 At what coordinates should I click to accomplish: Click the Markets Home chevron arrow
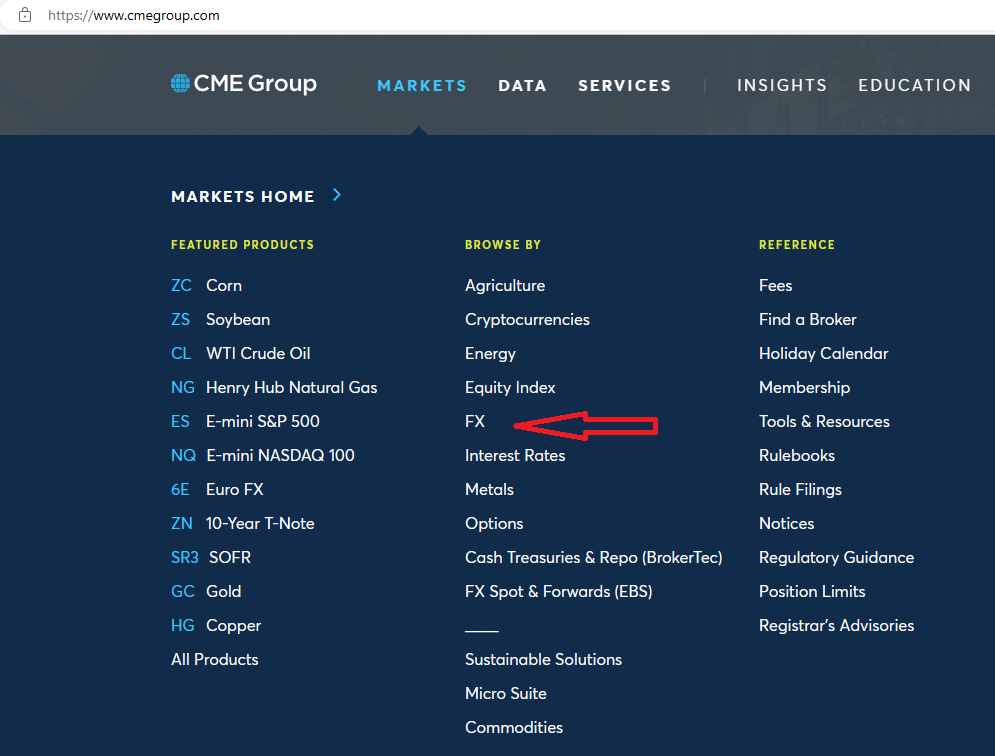click(337, 195)
